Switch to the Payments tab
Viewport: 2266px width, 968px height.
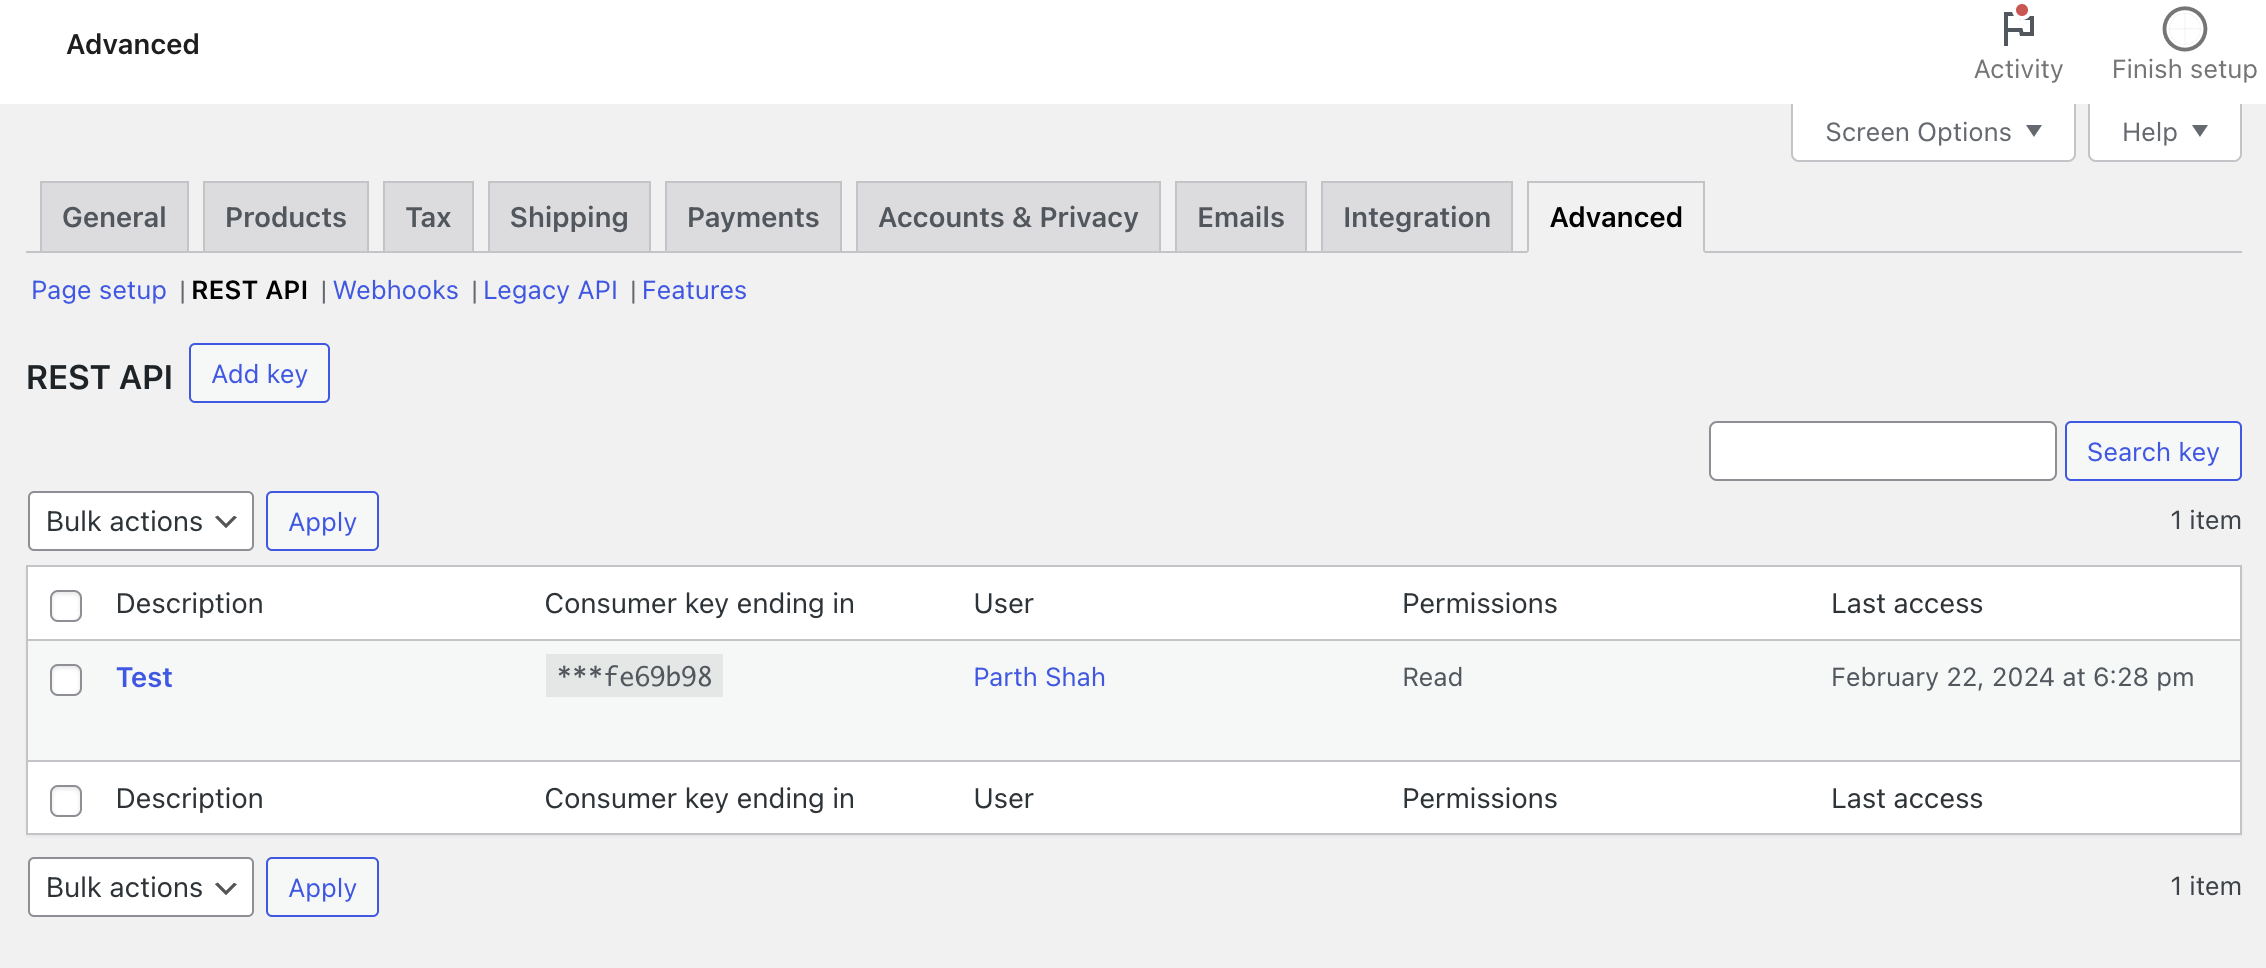752,217
